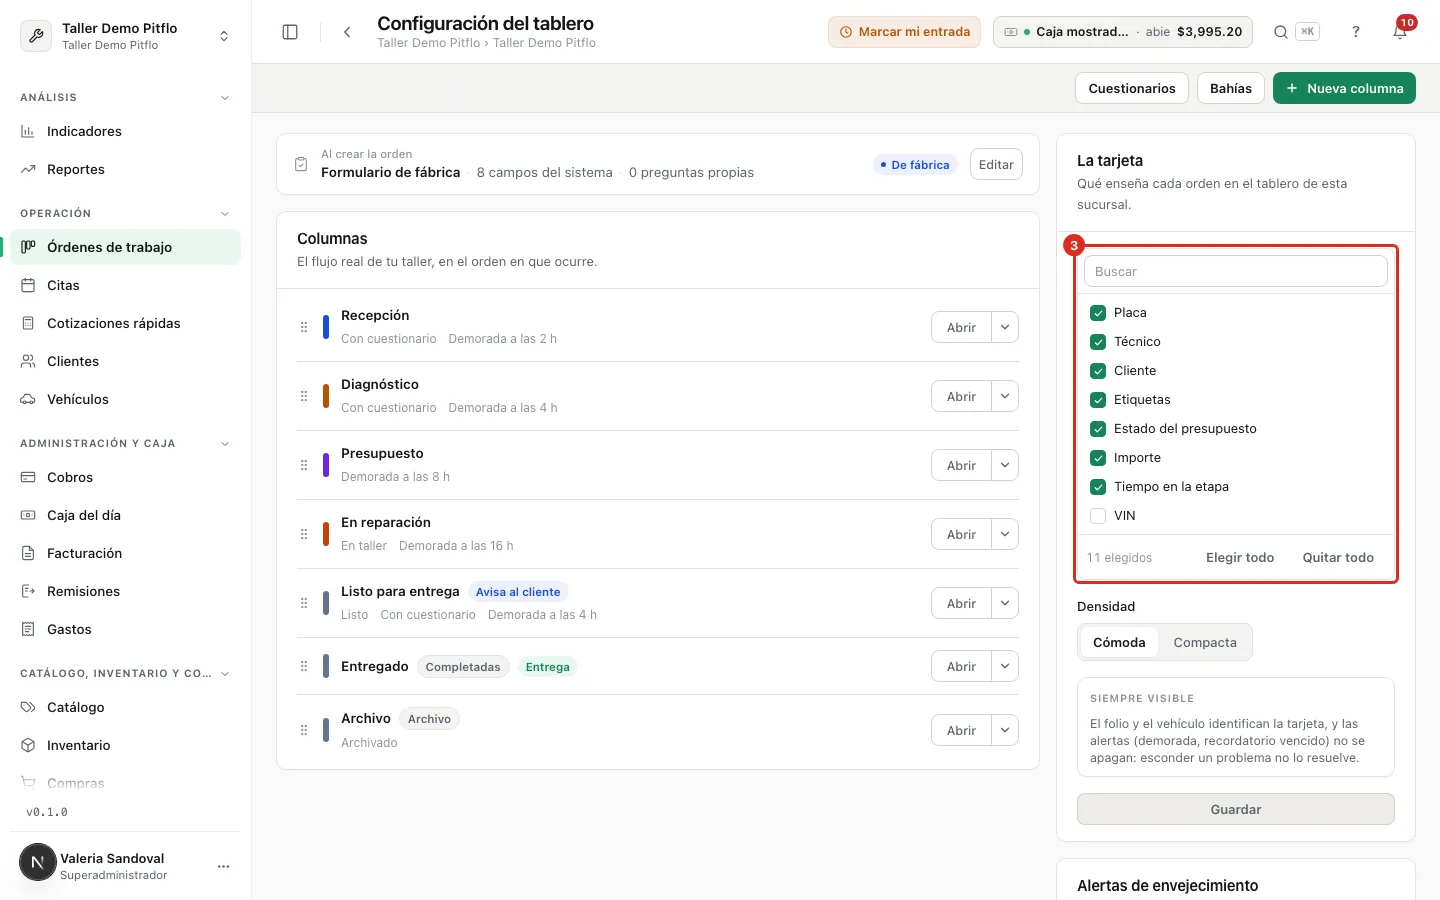Click Marcar mi entrada button
The height and width of the screenshot is (900, 1440).
pyautogui.click(x=904, y=32)
